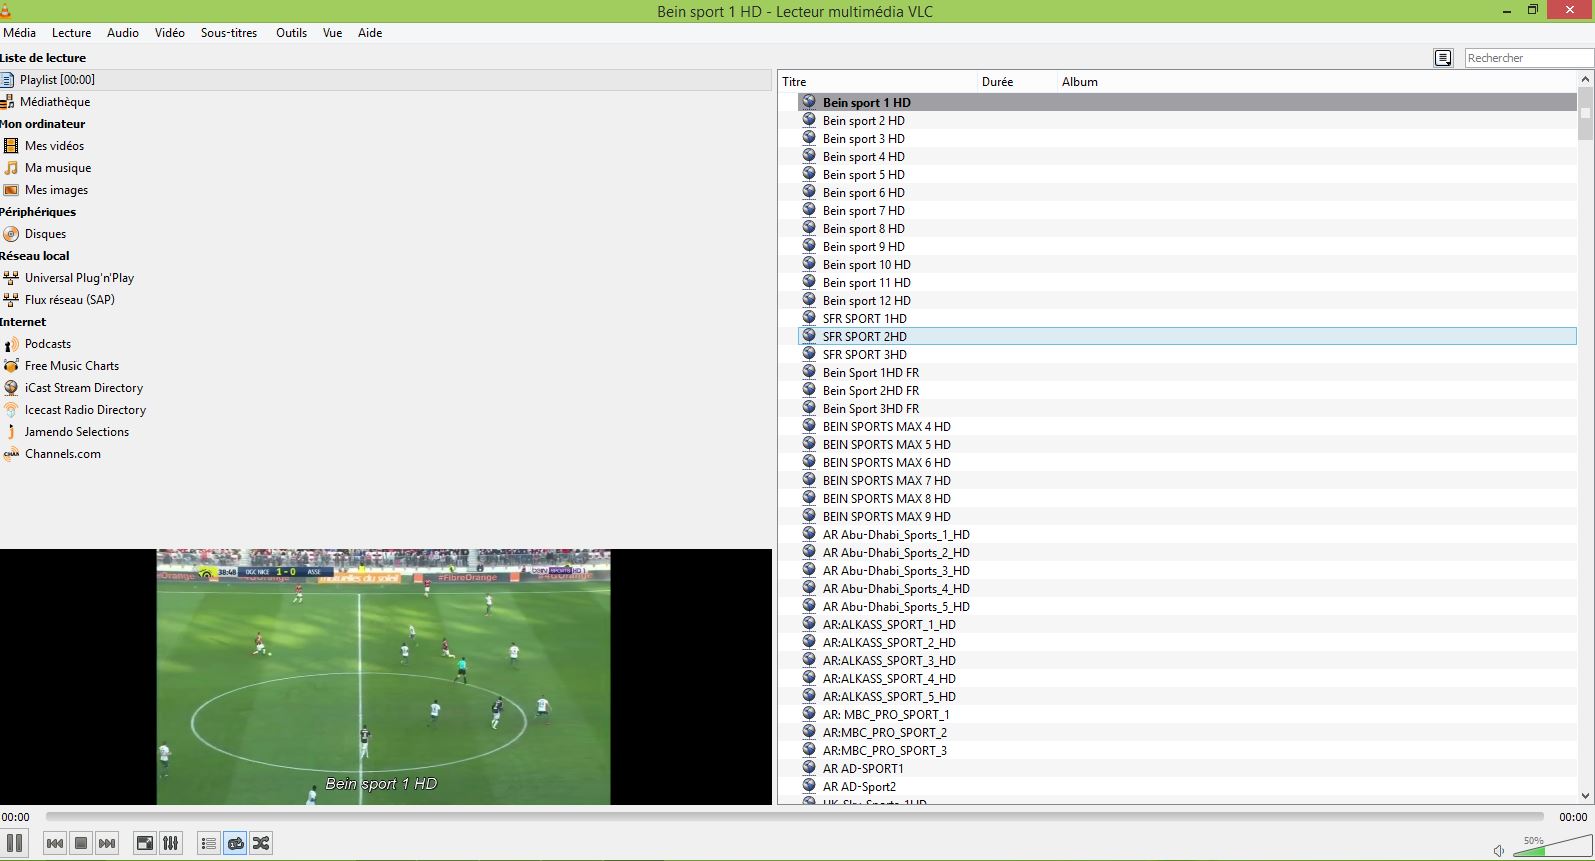Open Free Music Charts
Image resolution: width=1595 pixels, height=861 pixels.
[71, 366]
